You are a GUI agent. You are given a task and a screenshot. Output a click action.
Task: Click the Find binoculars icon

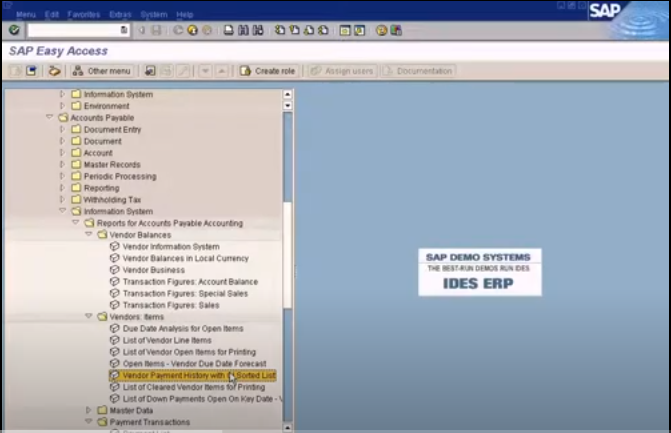point(243,30)
